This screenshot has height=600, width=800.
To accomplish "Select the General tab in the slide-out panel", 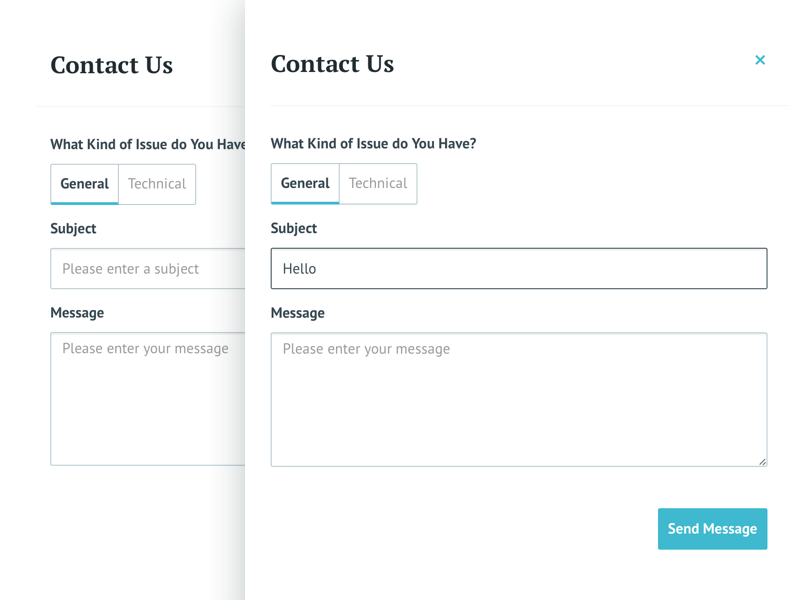I will coord(305,183).
